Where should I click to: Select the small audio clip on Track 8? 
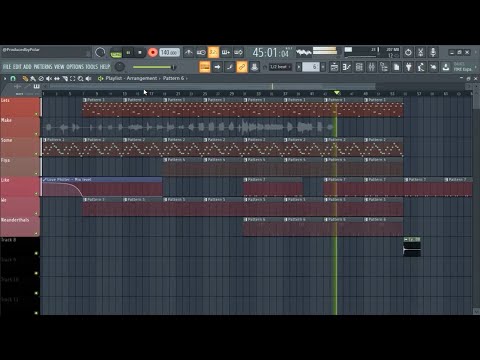(412, 247)
